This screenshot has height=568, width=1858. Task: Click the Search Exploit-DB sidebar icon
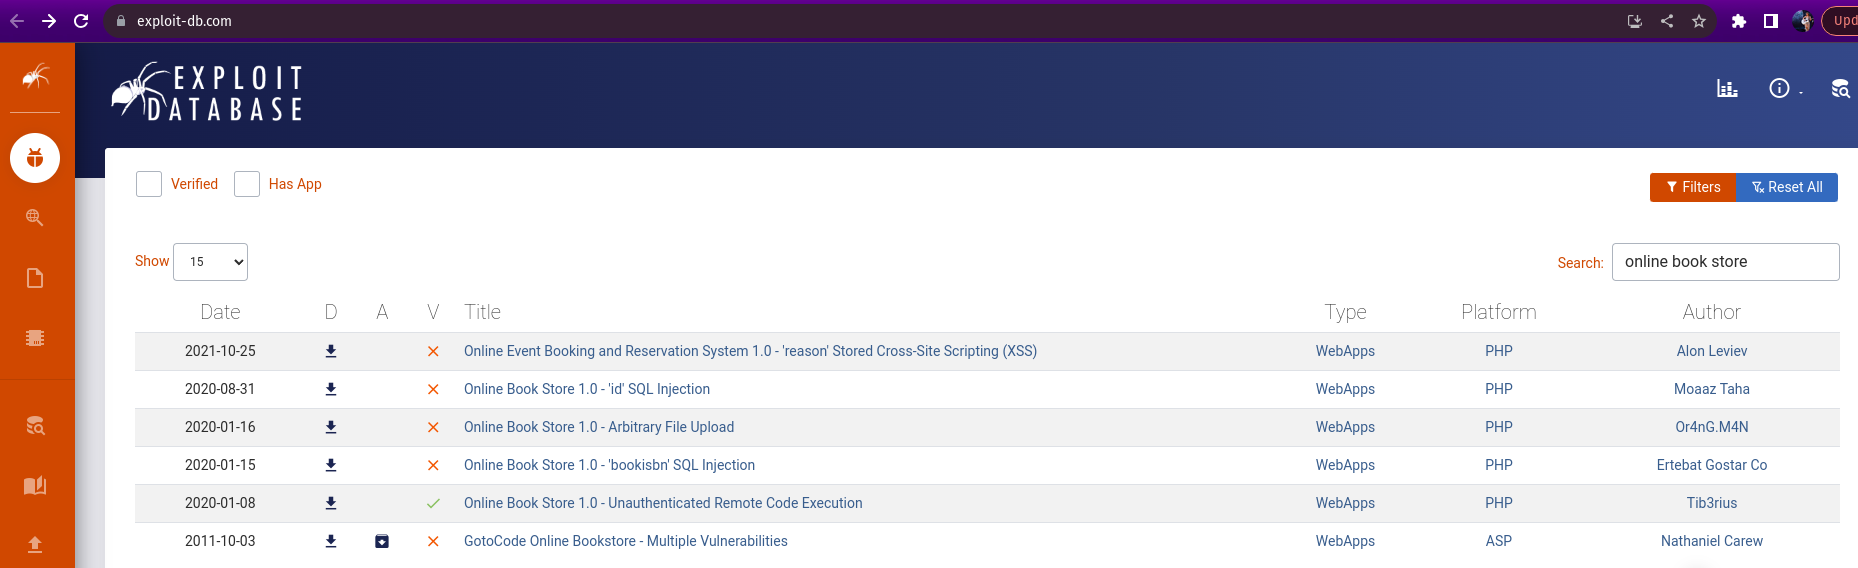coord(35,426)
